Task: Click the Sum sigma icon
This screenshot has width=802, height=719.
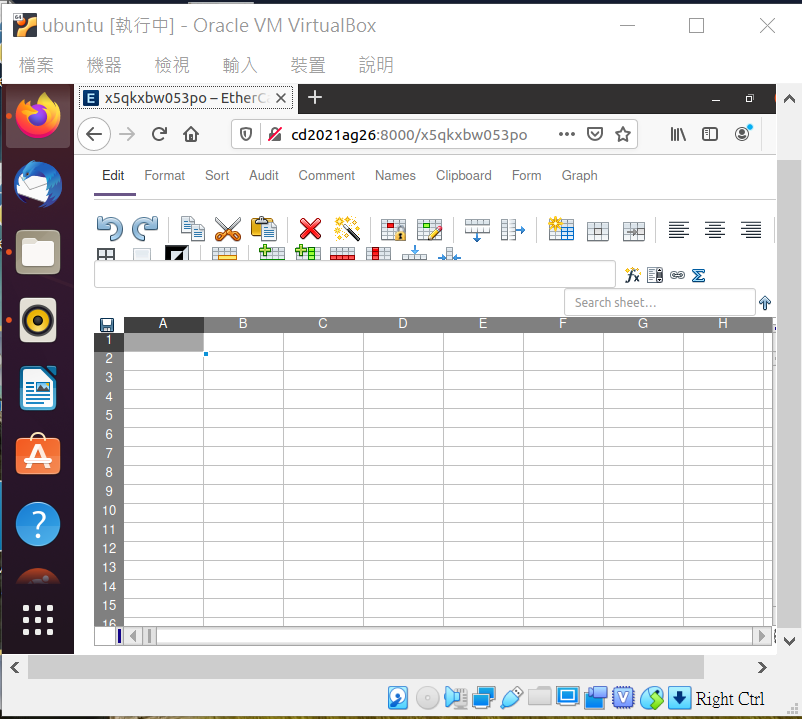Action: [698, 276]
